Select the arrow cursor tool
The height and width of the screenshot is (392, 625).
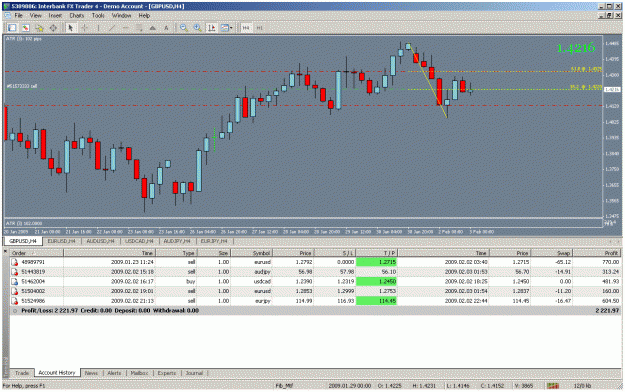click(71, 28)
